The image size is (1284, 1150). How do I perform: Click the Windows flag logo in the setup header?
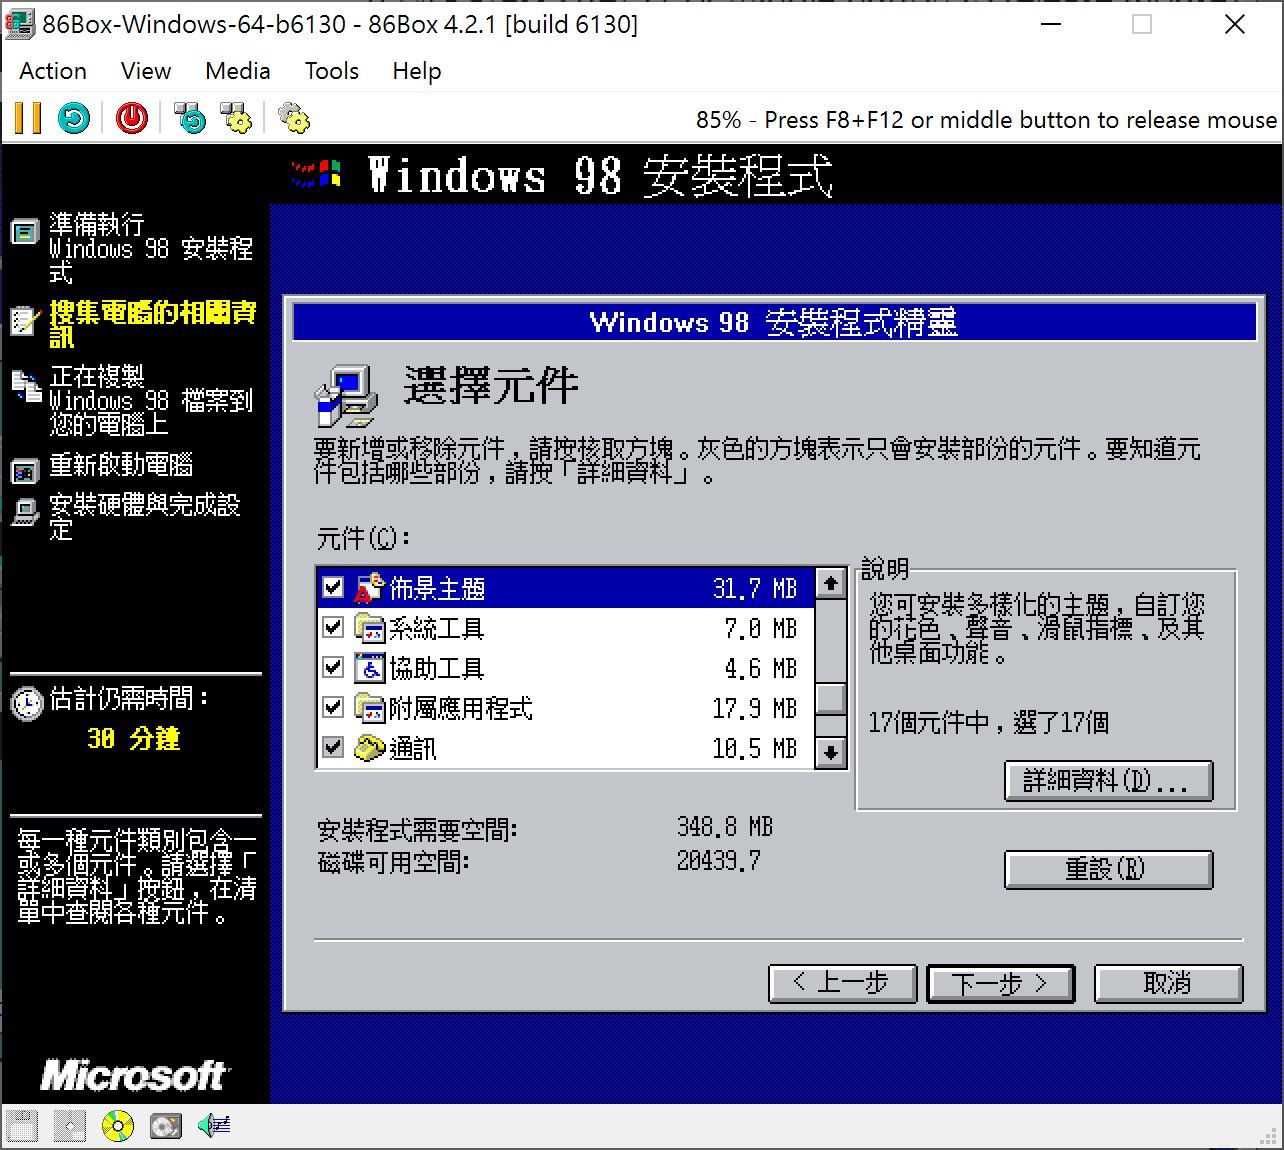pos(317,174)
